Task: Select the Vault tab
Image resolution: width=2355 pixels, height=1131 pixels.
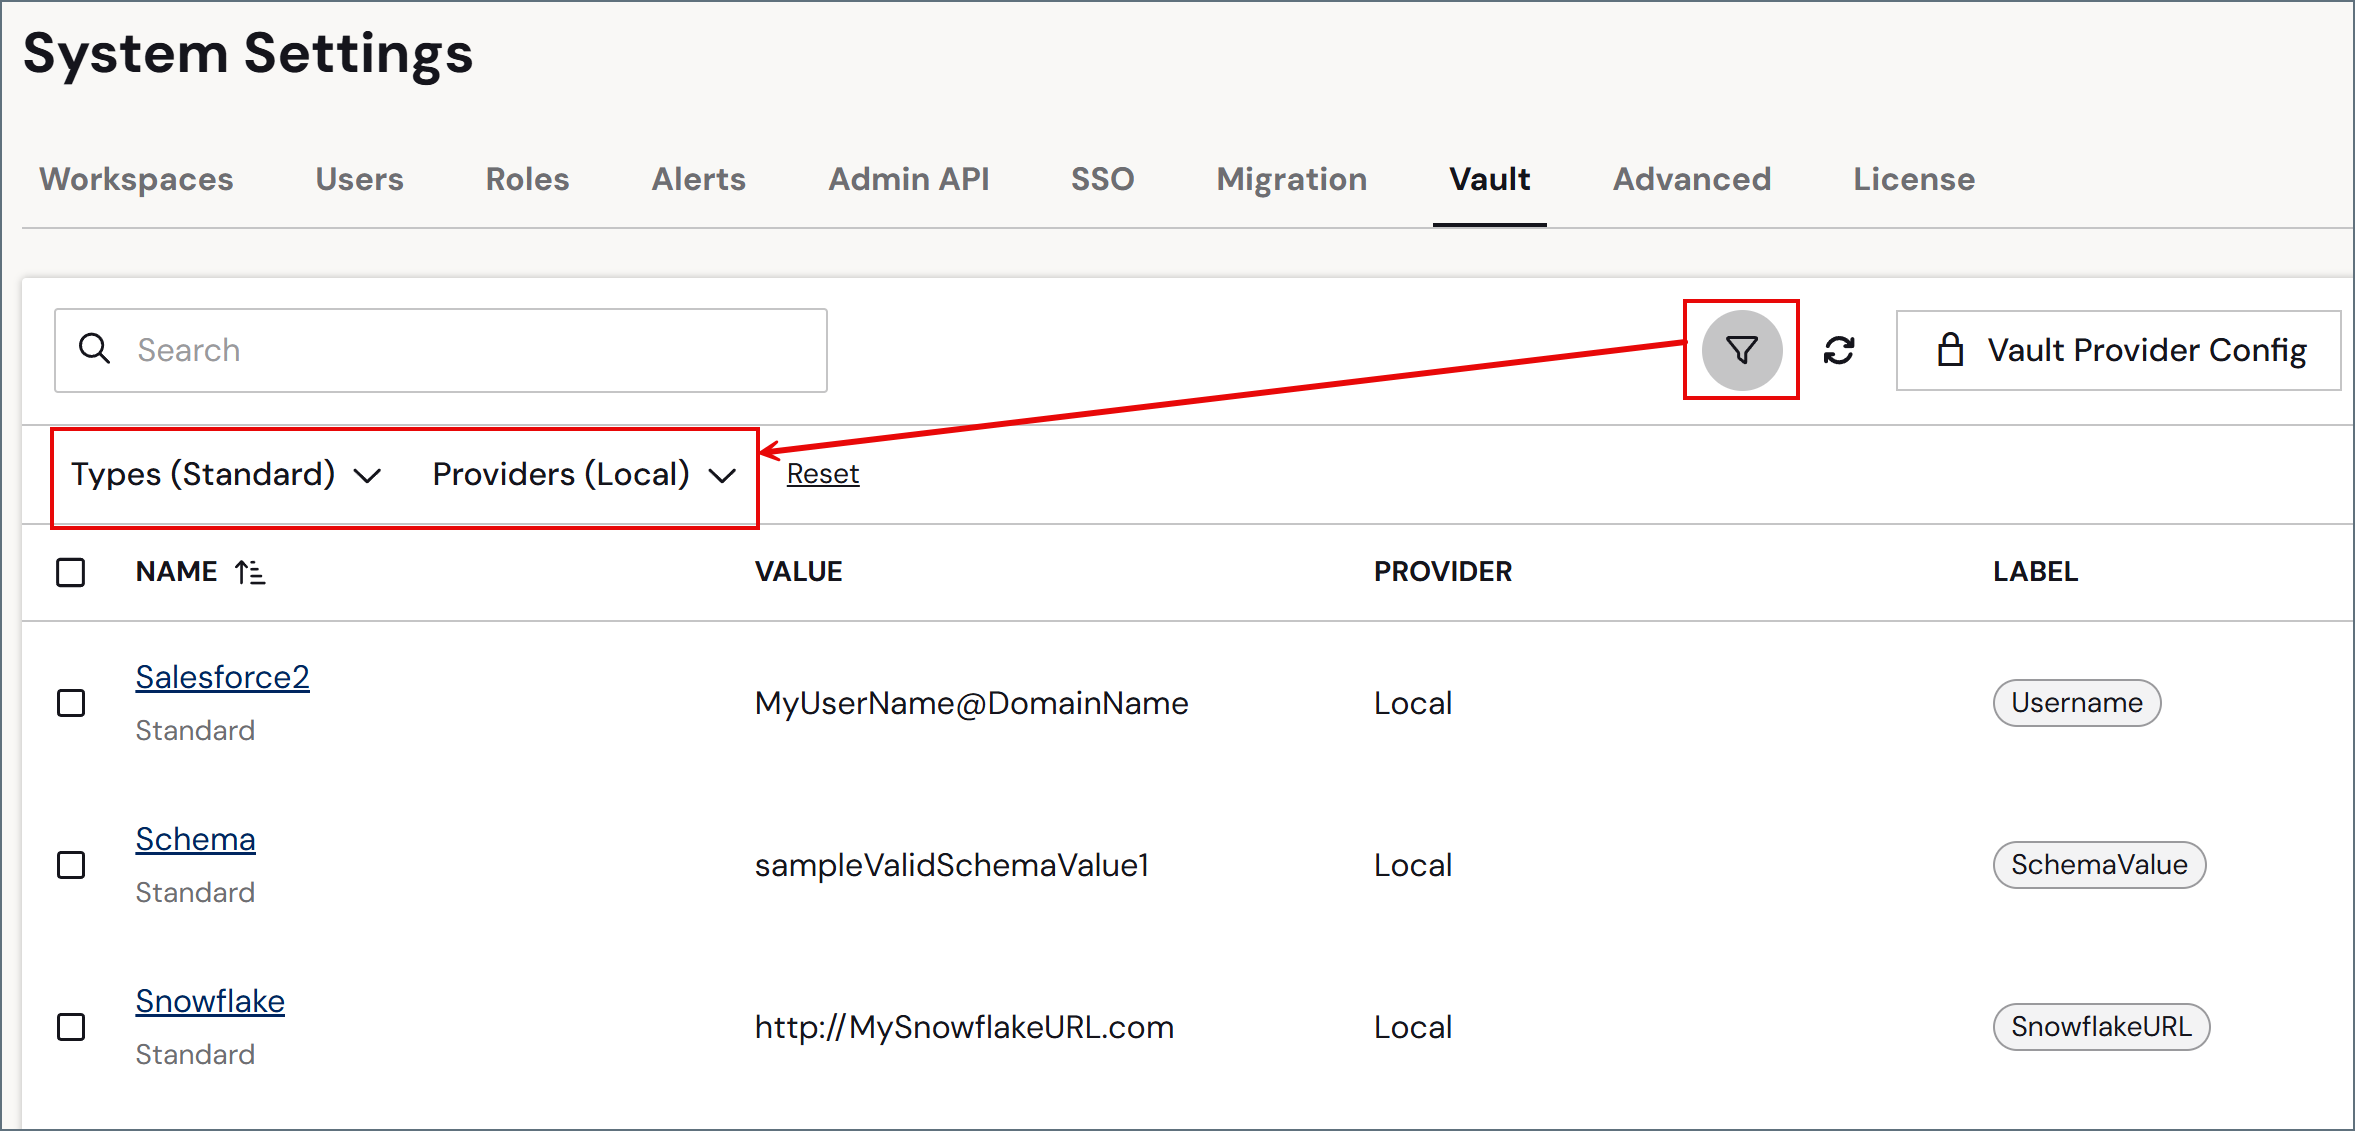Action: click(1490, 179)
